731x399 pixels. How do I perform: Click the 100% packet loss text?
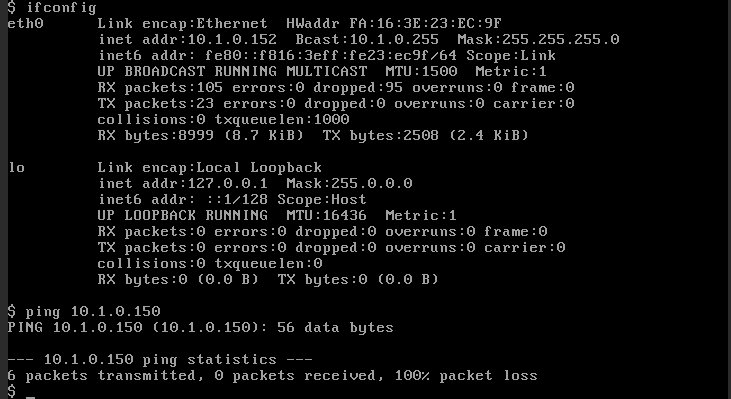(466, 376)
